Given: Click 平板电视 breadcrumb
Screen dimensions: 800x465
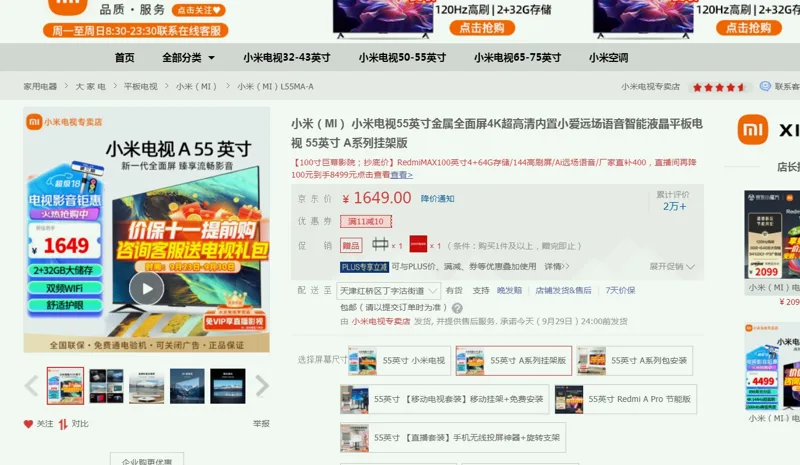Looking at the screenshot, I should click(140, 86).
